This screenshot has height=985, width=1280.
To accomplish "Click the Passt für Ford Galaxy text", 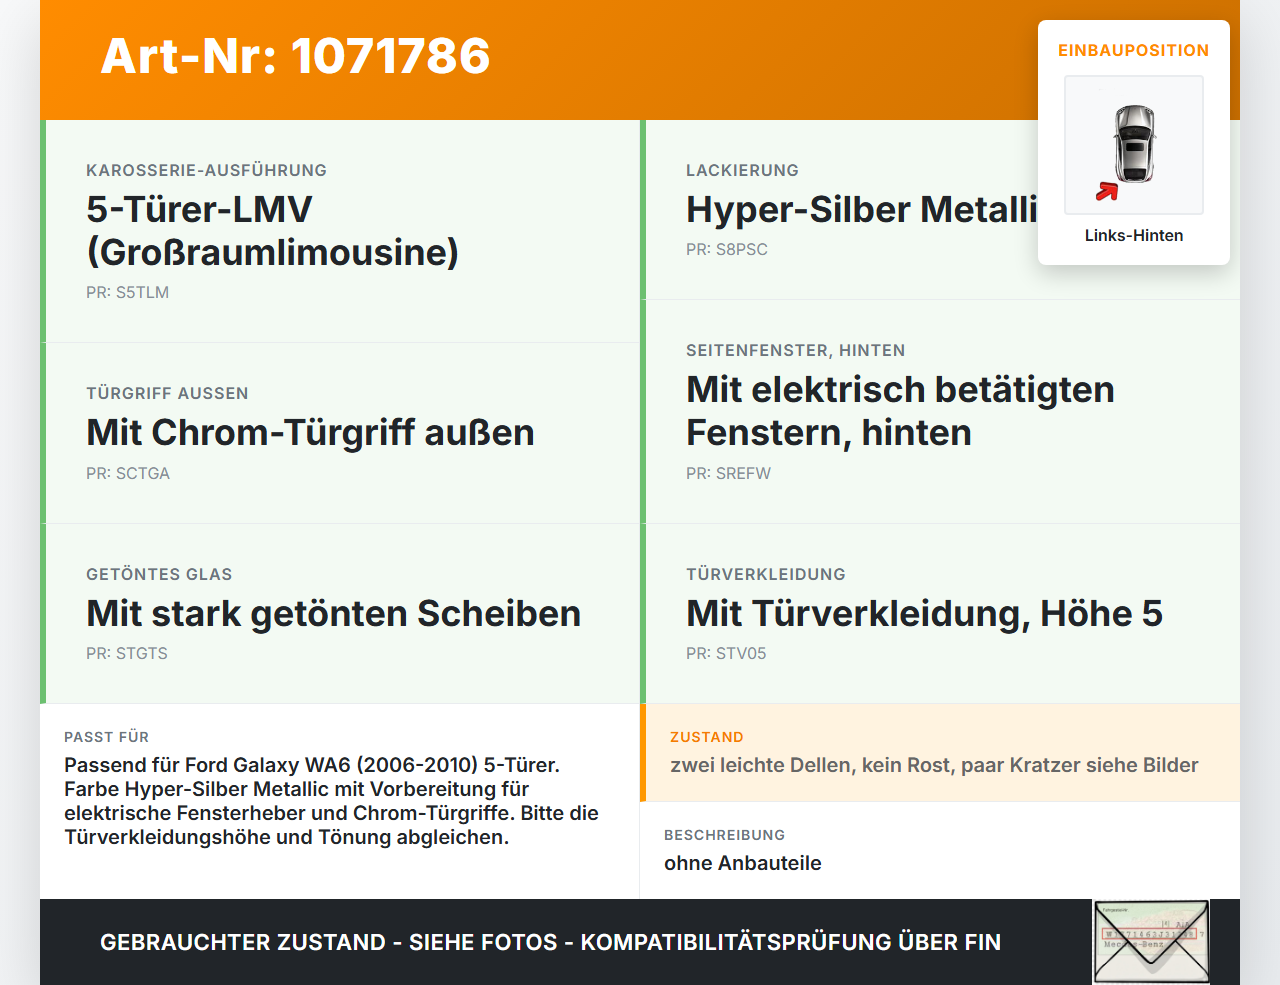I will [x=331, y=801].
